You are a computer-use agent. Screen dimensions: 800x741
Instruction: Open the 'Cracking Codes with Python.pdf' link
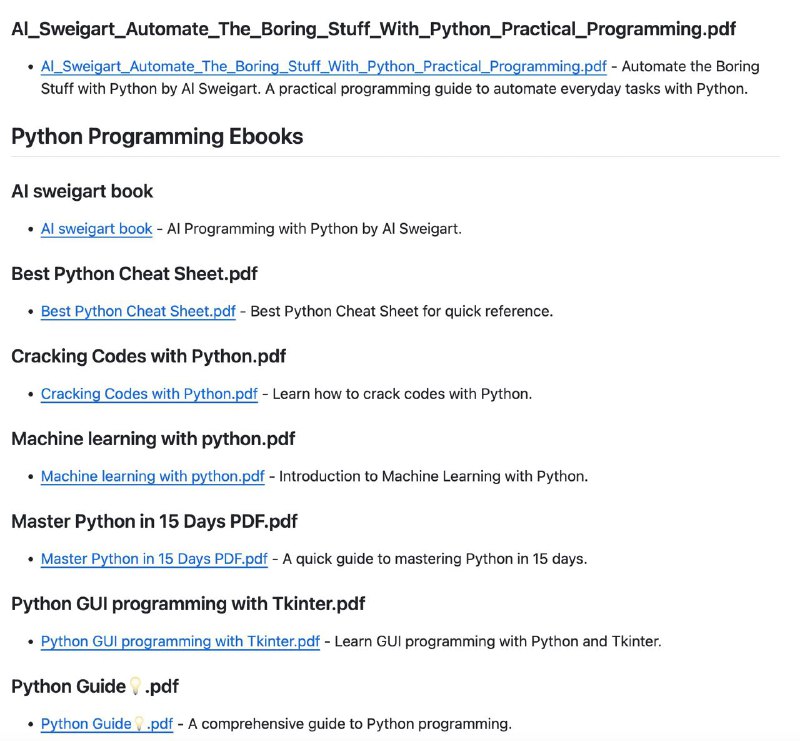coord(149,394)
